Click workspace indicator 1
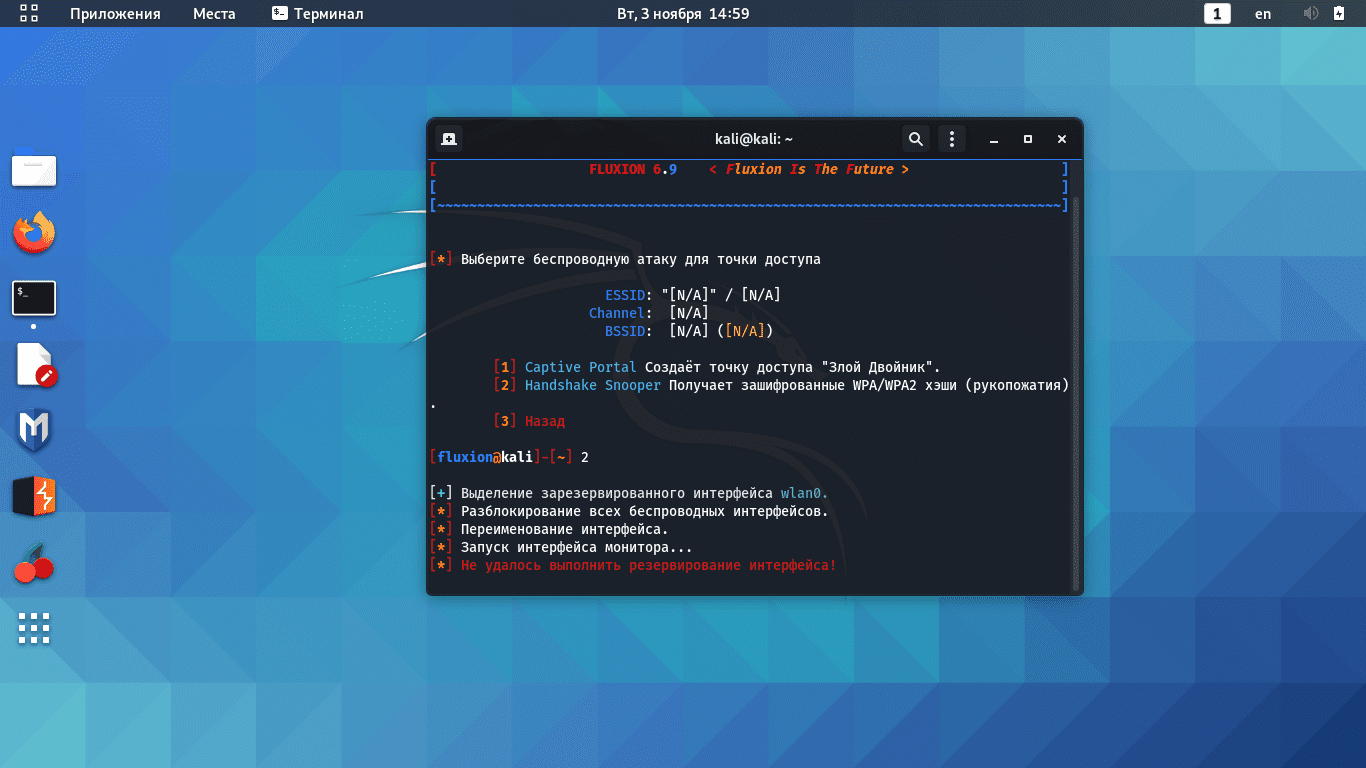 point(1217,13)
